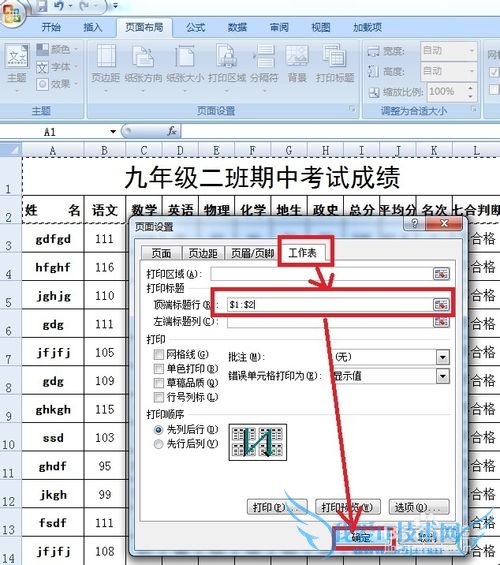Select column A header
500x565 pixels.
(x=53, y=150)
